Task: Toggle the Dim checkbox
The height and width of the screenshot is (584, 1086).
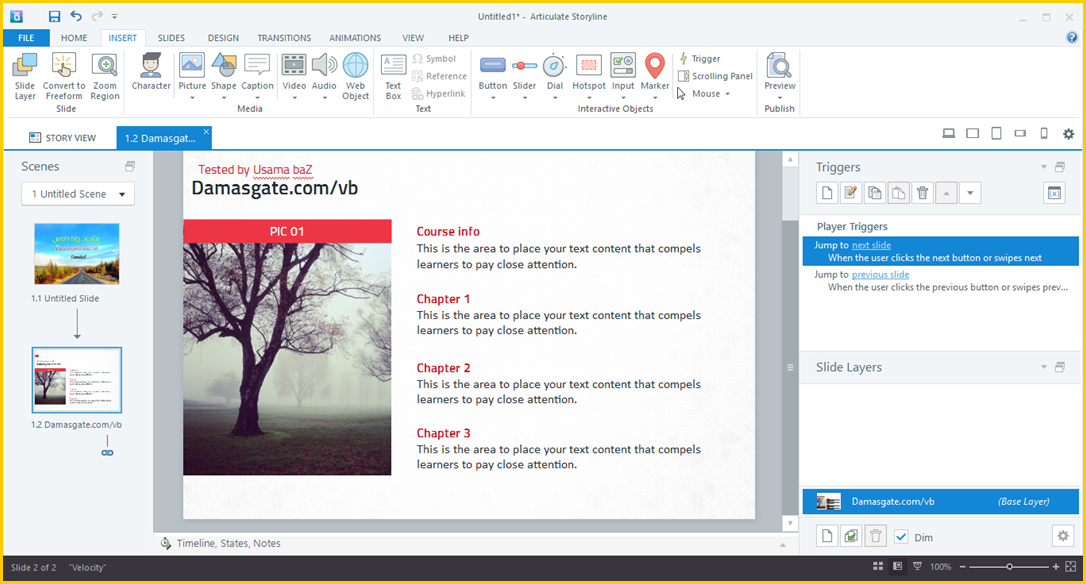Action: click(x=901, y=537)
